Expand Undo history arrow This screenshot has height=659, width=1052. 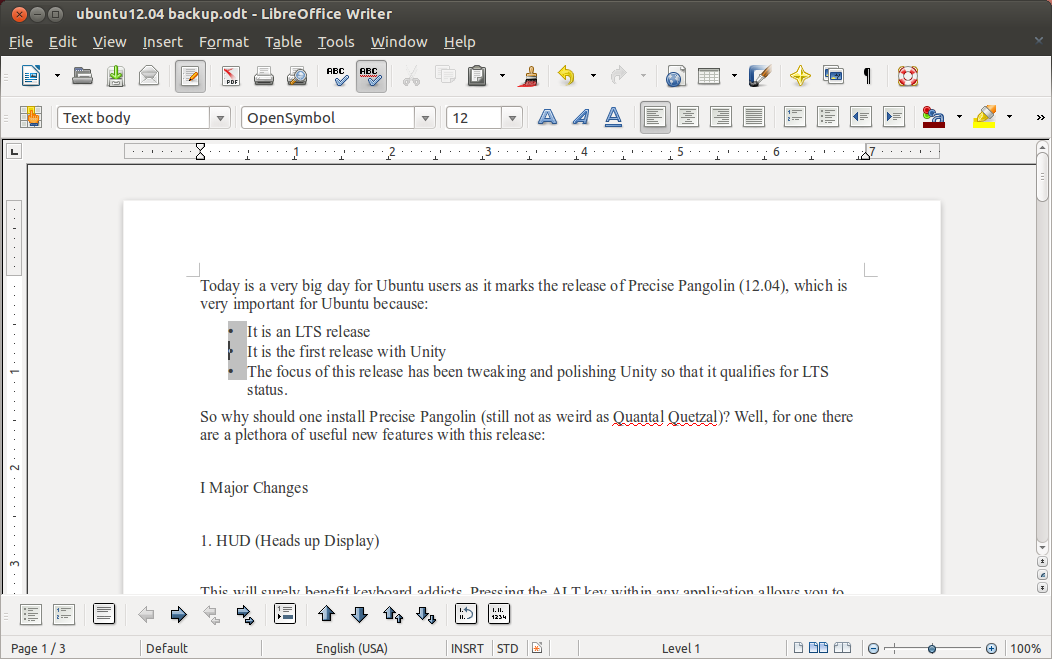pos(593,76)
